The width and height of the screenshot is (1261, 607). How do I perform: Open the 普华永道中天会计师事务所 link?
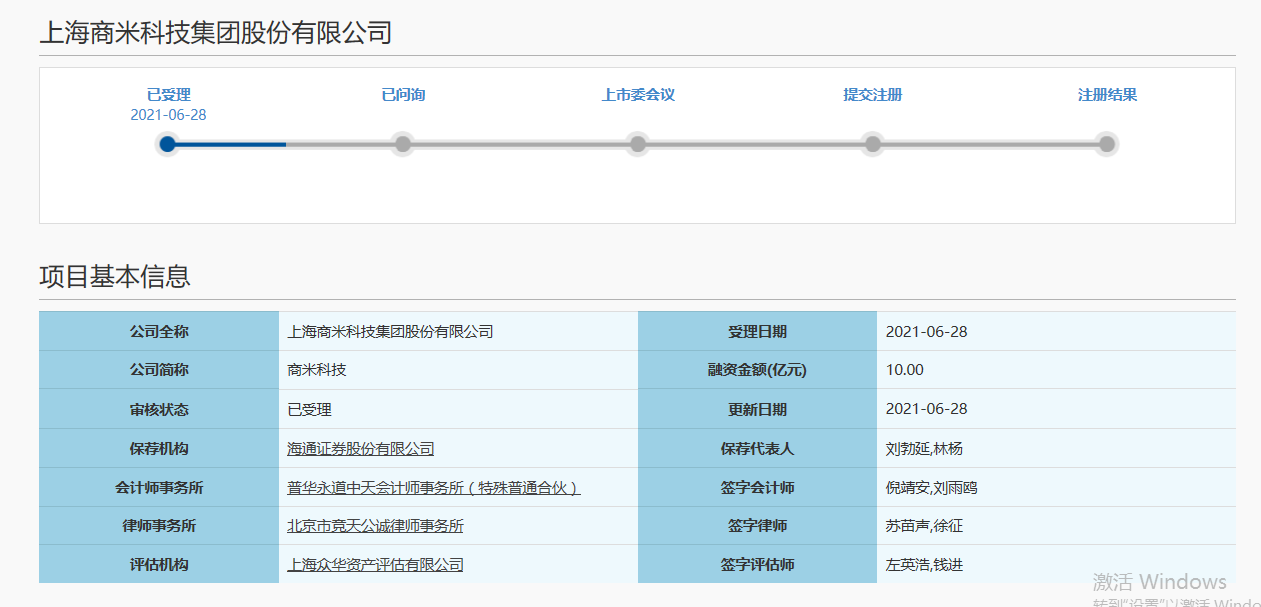click(x=434, y=488)
